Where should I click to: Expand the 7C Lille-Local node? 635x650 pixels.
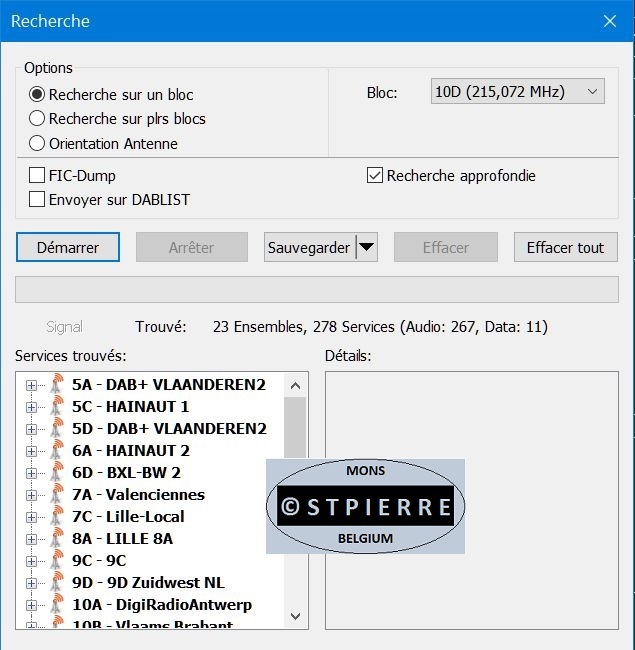[31, 517]
